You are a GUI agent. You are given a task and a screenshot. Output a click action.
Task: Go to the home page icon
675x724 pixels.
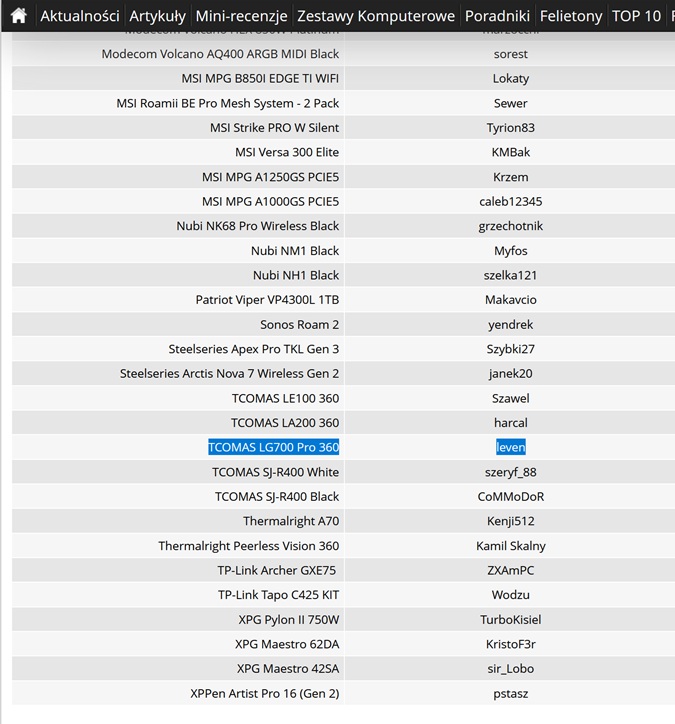coord(18,16)
